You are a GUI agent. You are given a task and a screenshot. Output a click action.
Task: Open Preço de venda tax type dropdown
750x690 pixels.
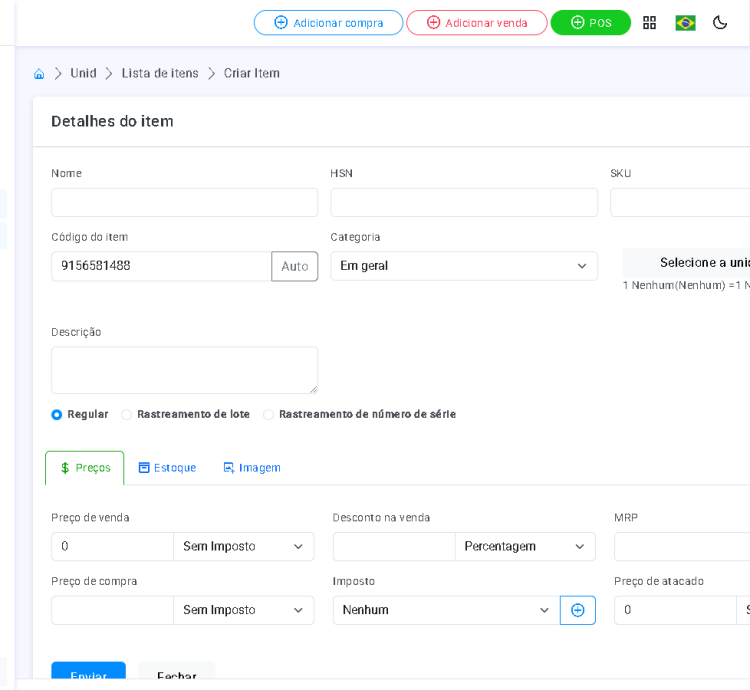coord(243,547)
